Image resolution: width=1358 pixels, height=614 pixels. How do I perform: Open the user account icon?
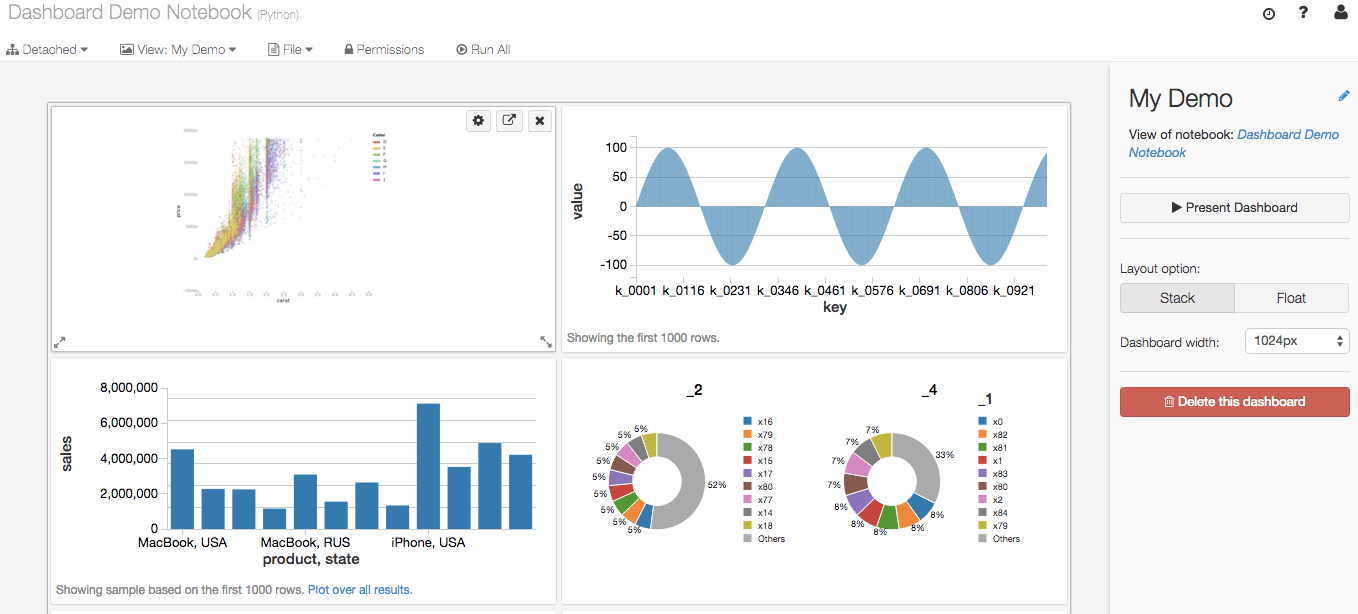[1340, 14]
